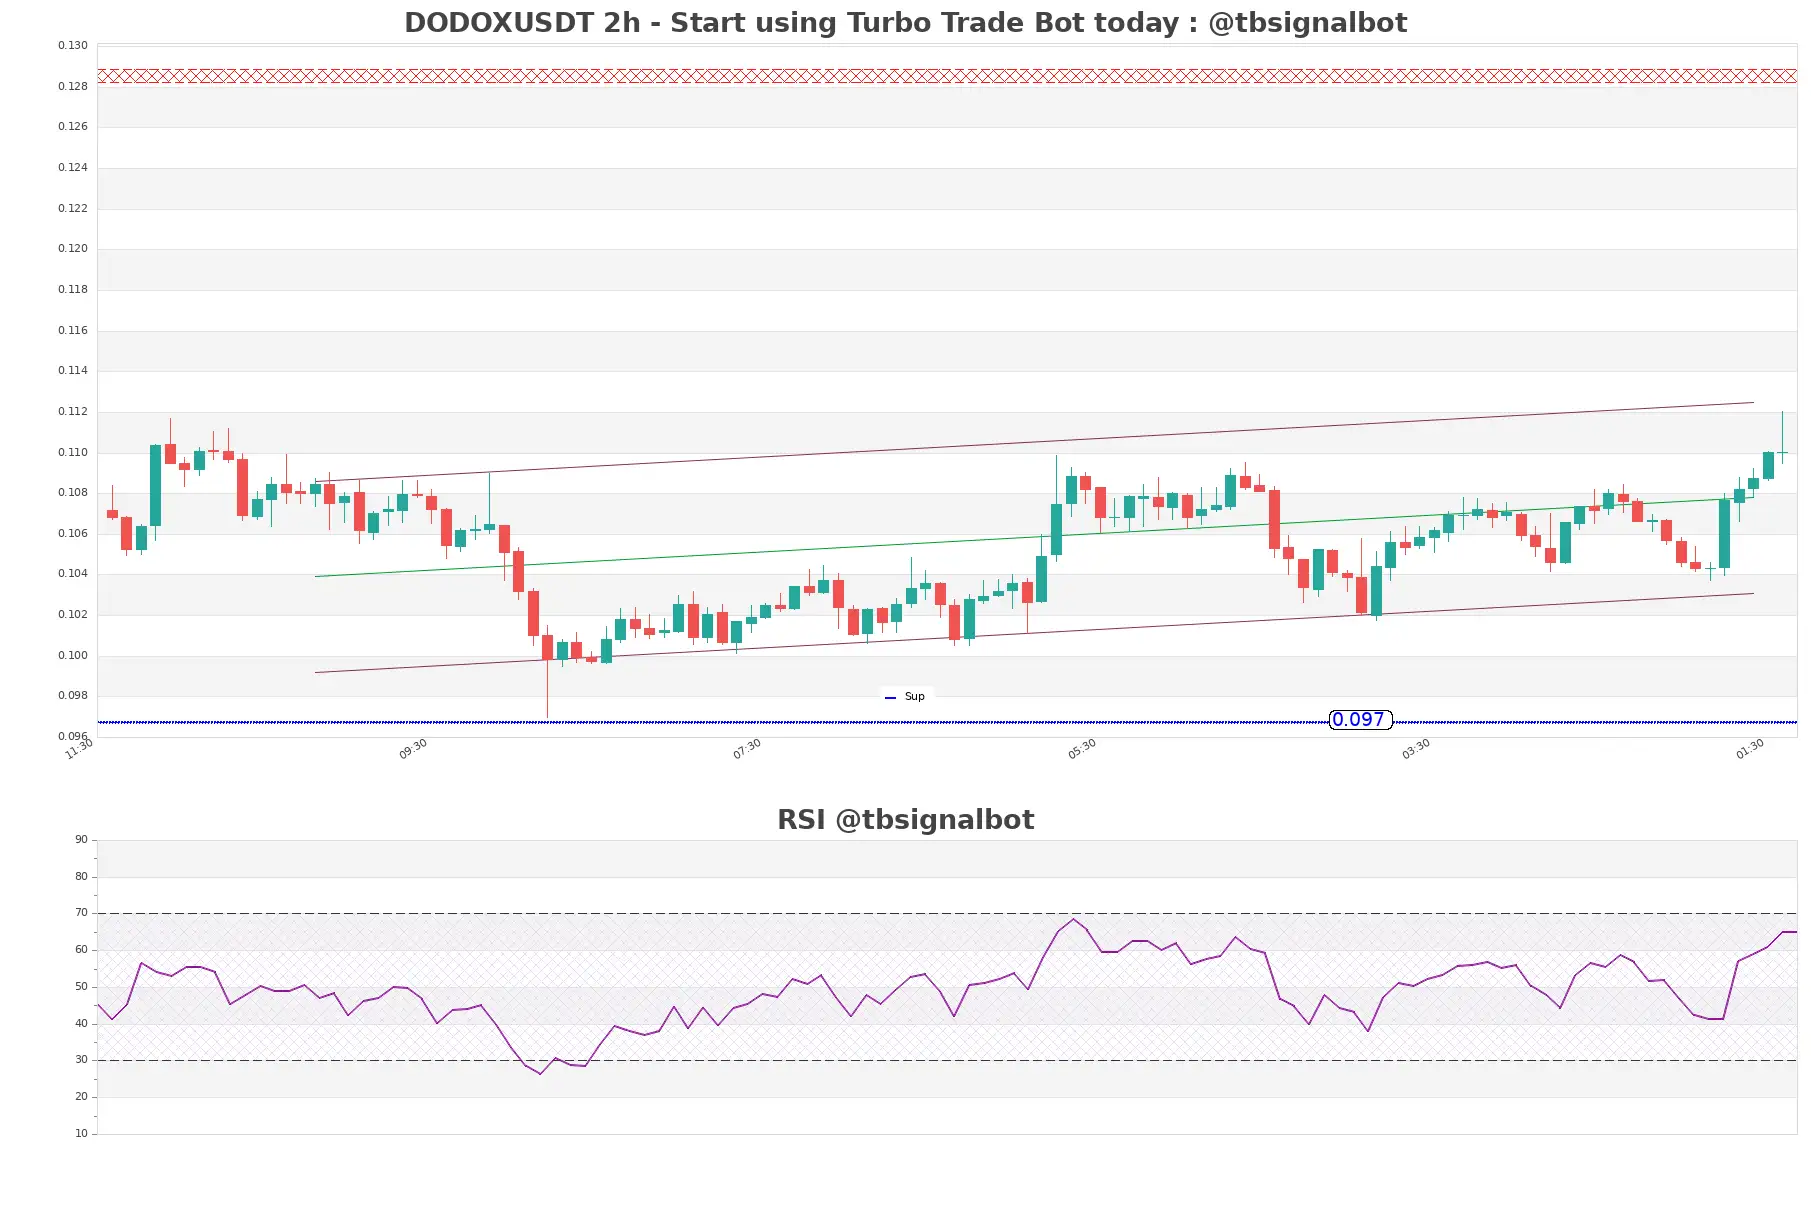Click the RSI 10 axis label
The height and width of the screenshot is (1208, 1811).
click(x=81, y=1134)
